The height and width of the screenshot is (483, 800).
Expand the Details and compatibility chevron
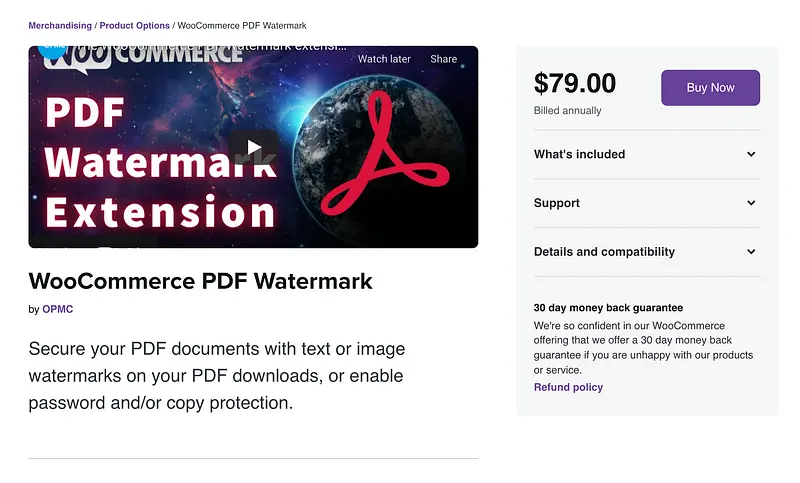[751, 252]
